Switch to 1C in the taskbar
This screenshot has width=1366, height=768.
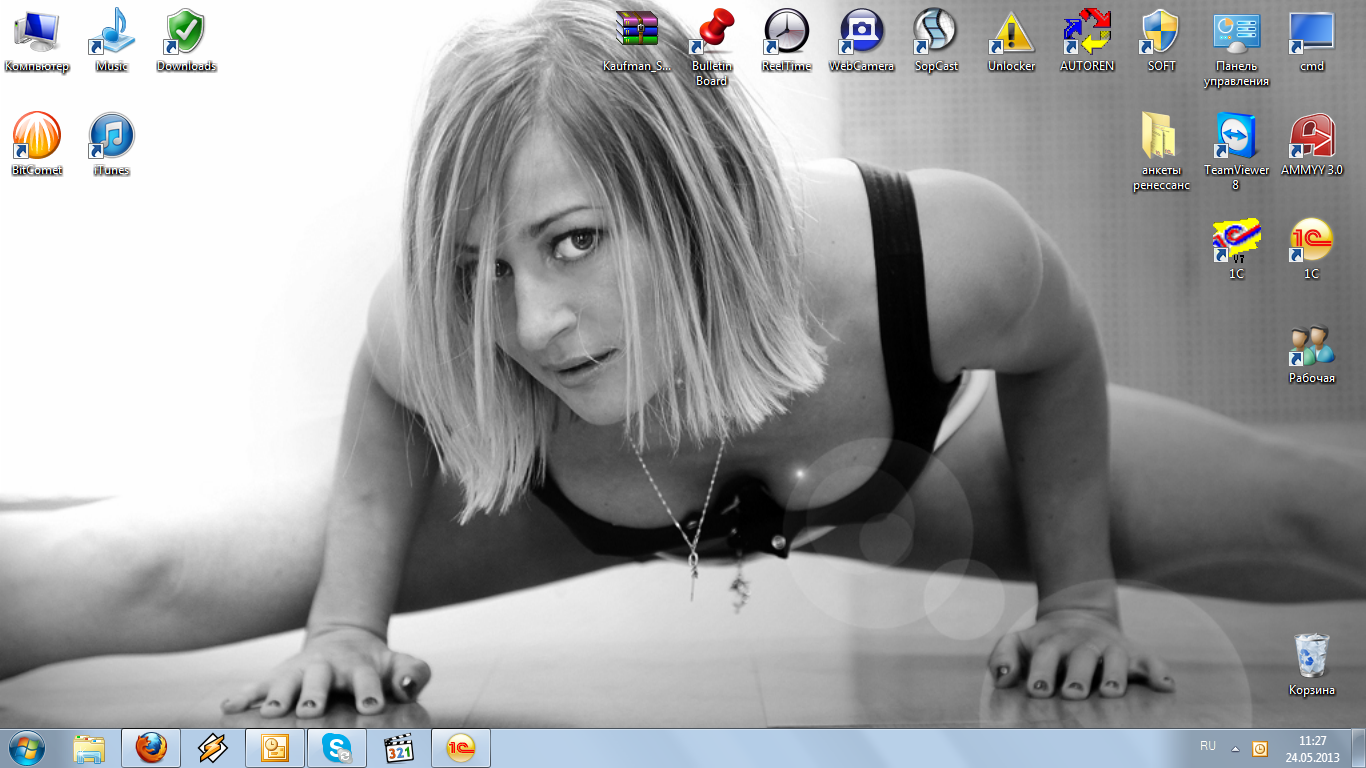461,748
